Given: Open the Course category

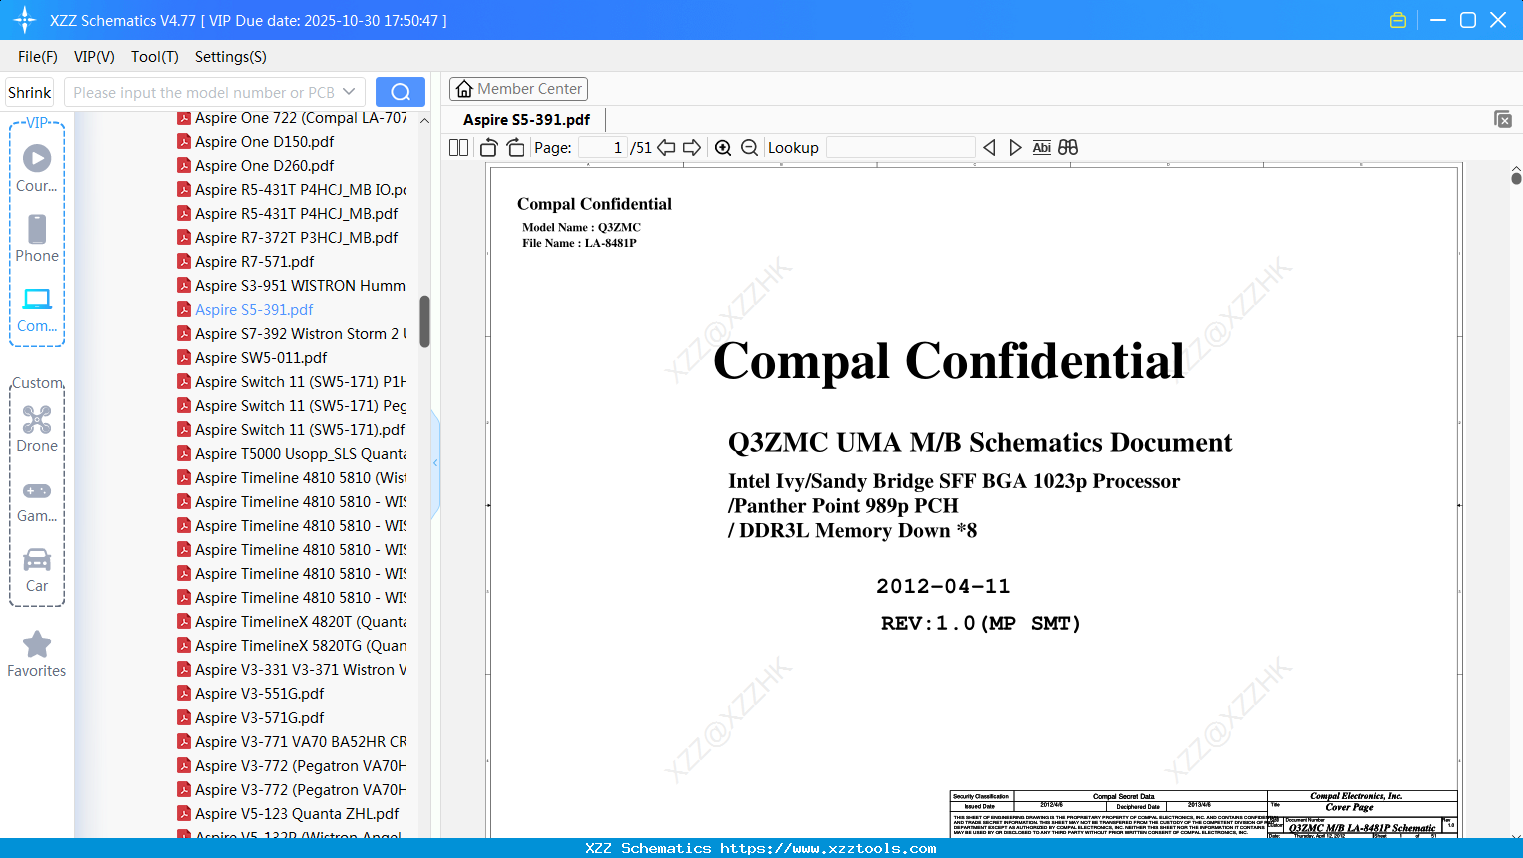Looking at the screenshot, I should coord(37,168).
